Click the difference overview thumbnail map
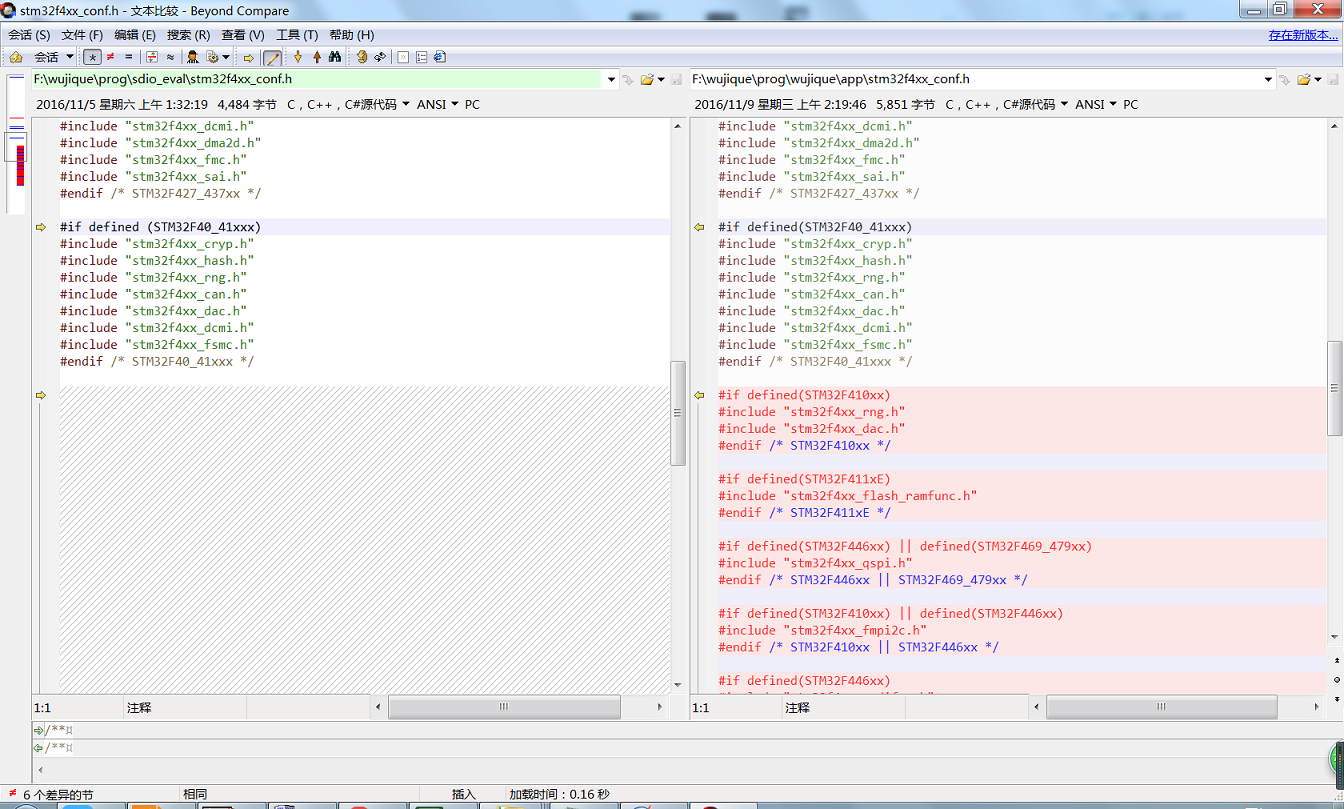 tap(15, 143)
